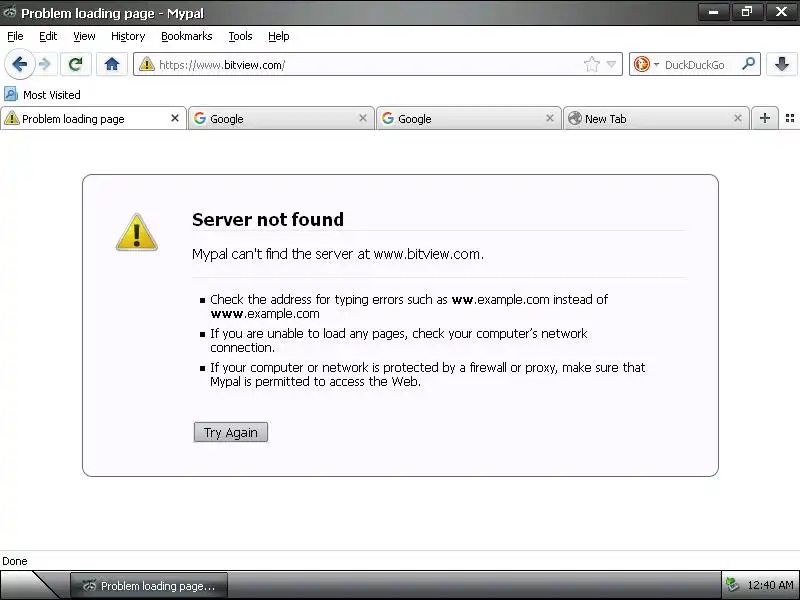Go back with the back arrow button
The image size is (800, 600).
tap(19, 64)
